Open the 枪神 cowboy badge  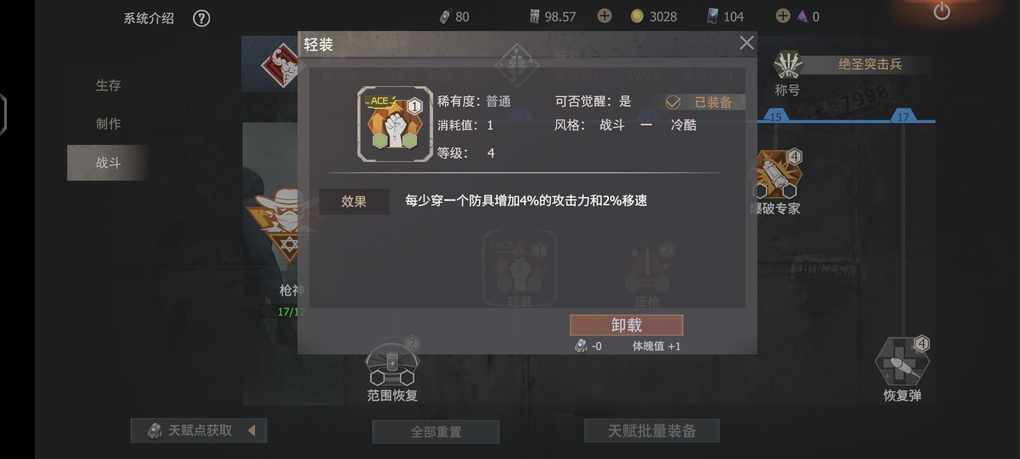pyautogui.click(x=281, y=224)
